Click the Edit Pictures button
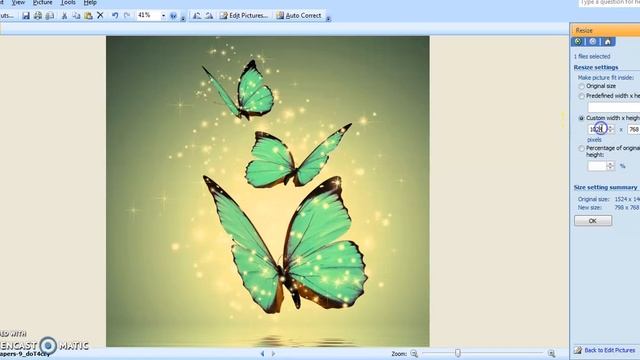 (x=244, y=16)
